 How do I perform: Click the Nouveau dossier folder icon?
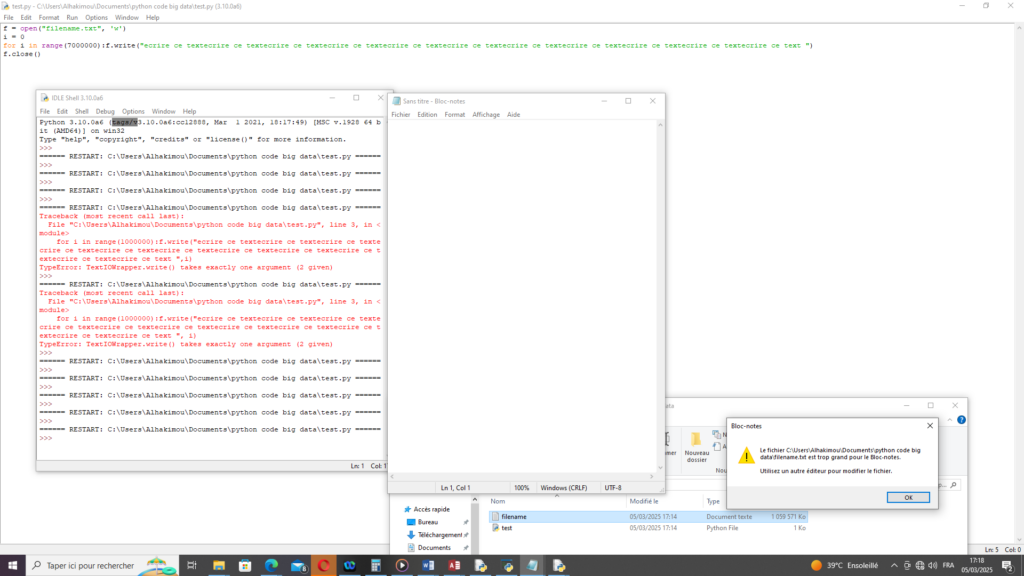coord(696,440)
